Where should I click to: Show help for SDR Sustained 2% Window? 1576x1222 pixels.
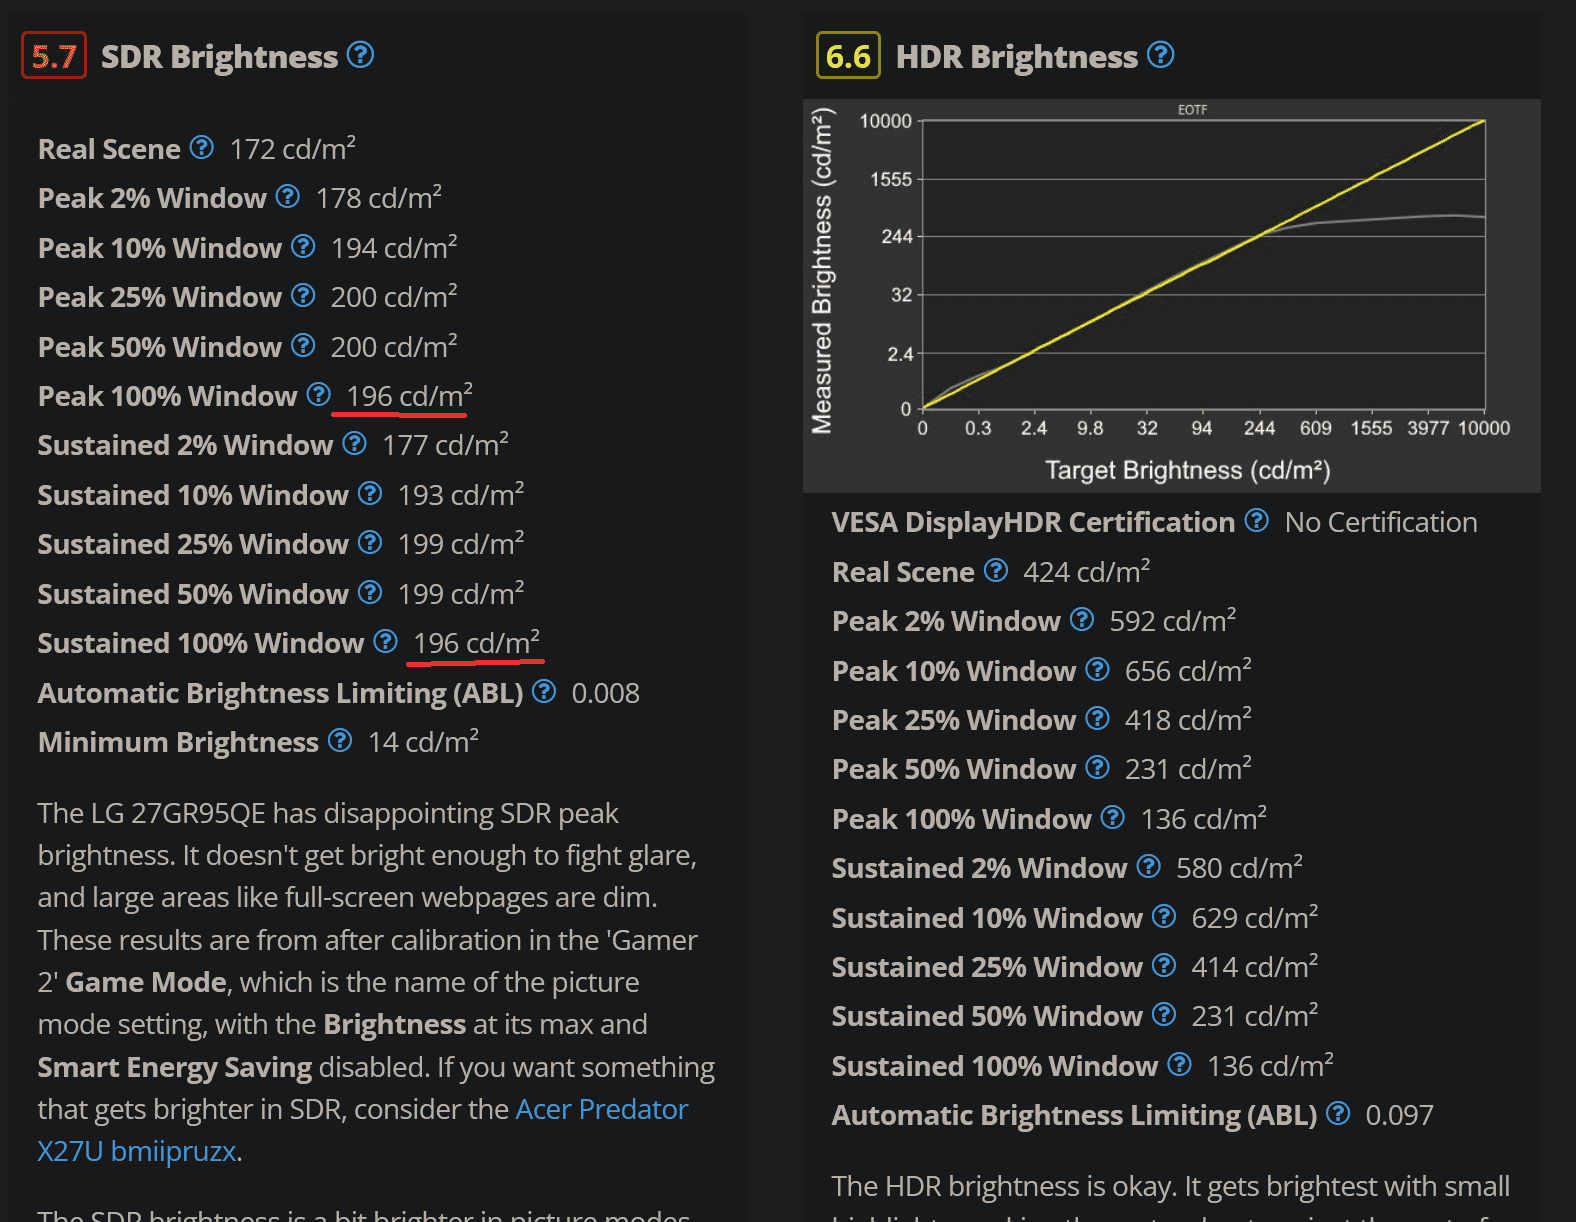pyautogui.click(x=354, y=444)
